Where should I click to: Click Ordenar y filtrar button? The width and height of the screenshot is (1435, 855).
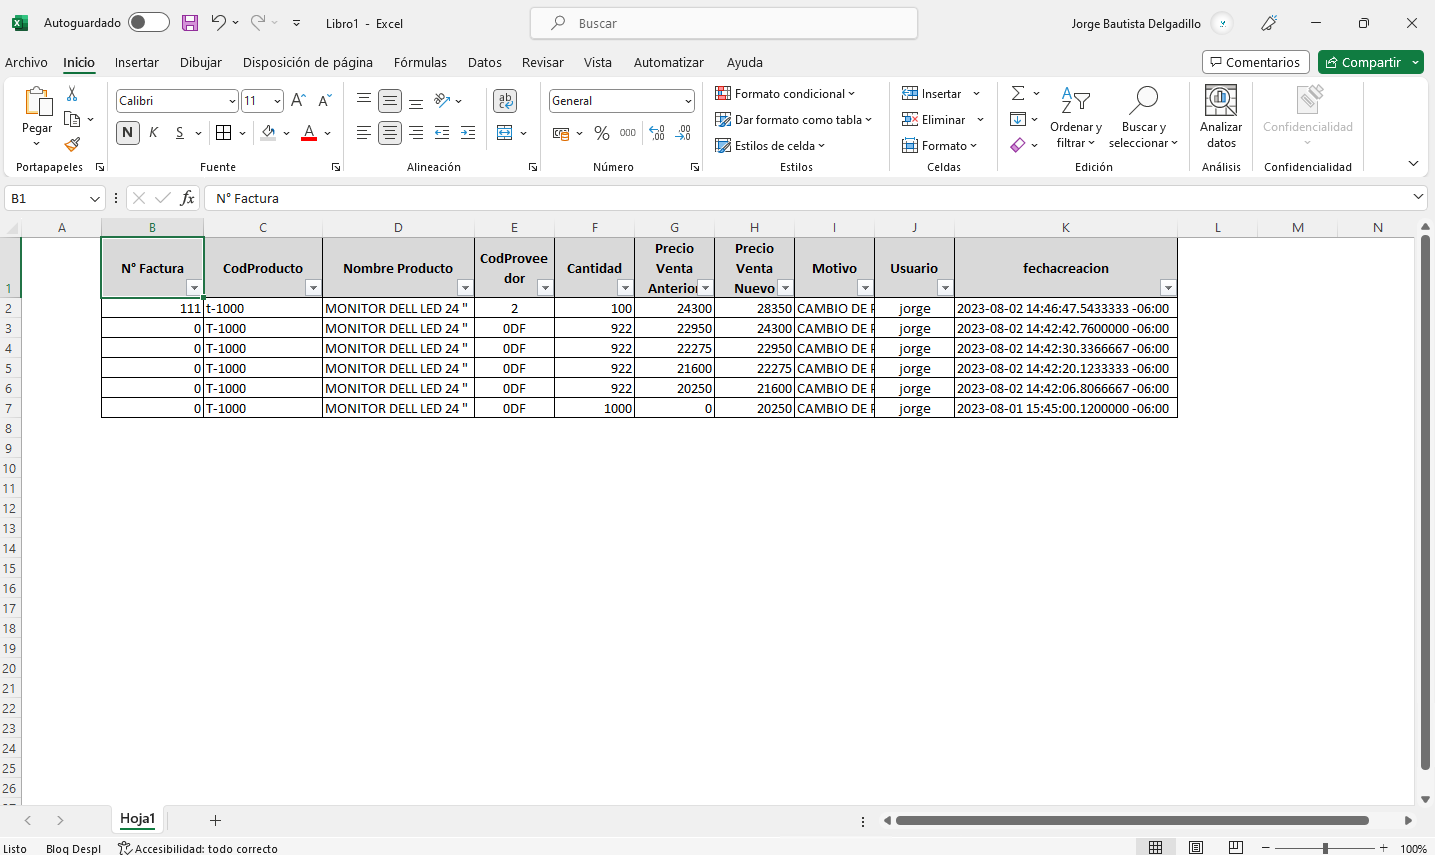1076,116
